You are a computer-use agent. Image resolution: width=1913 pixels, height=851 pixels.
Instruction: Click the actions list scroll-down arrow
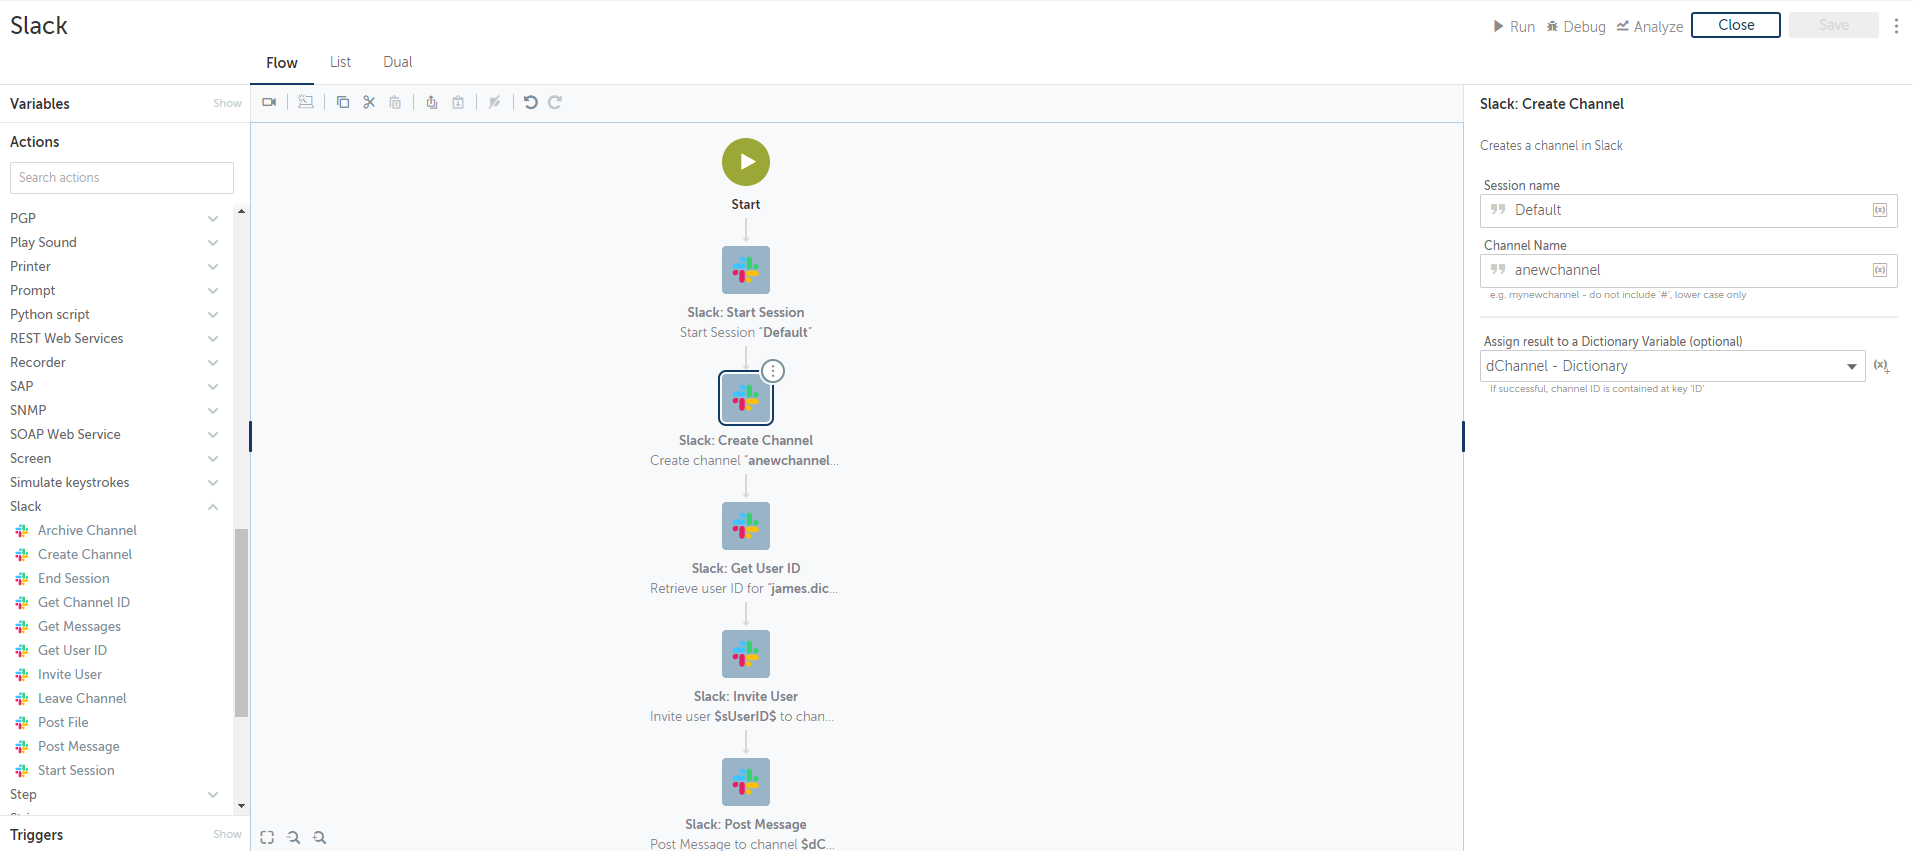coord(241,806)
